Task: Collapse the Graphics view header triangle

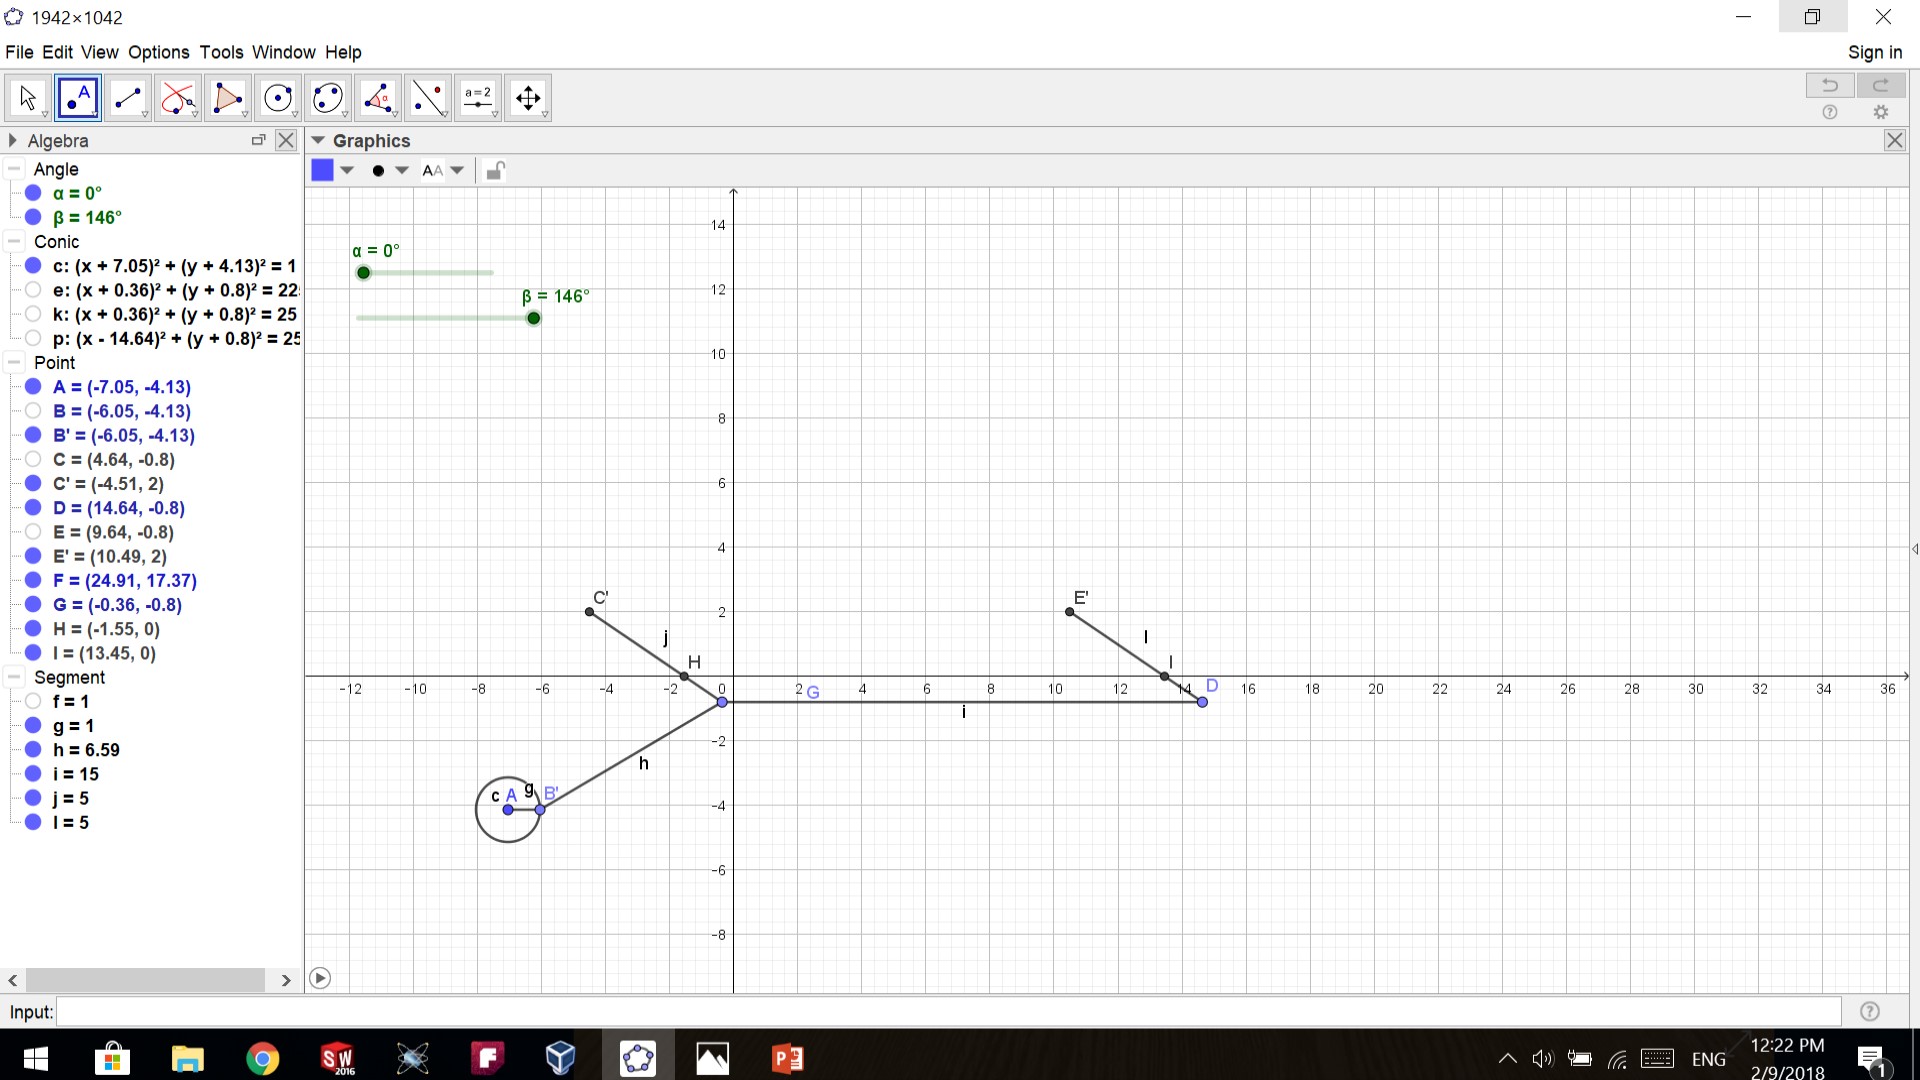Action: [x=318, y=141]
